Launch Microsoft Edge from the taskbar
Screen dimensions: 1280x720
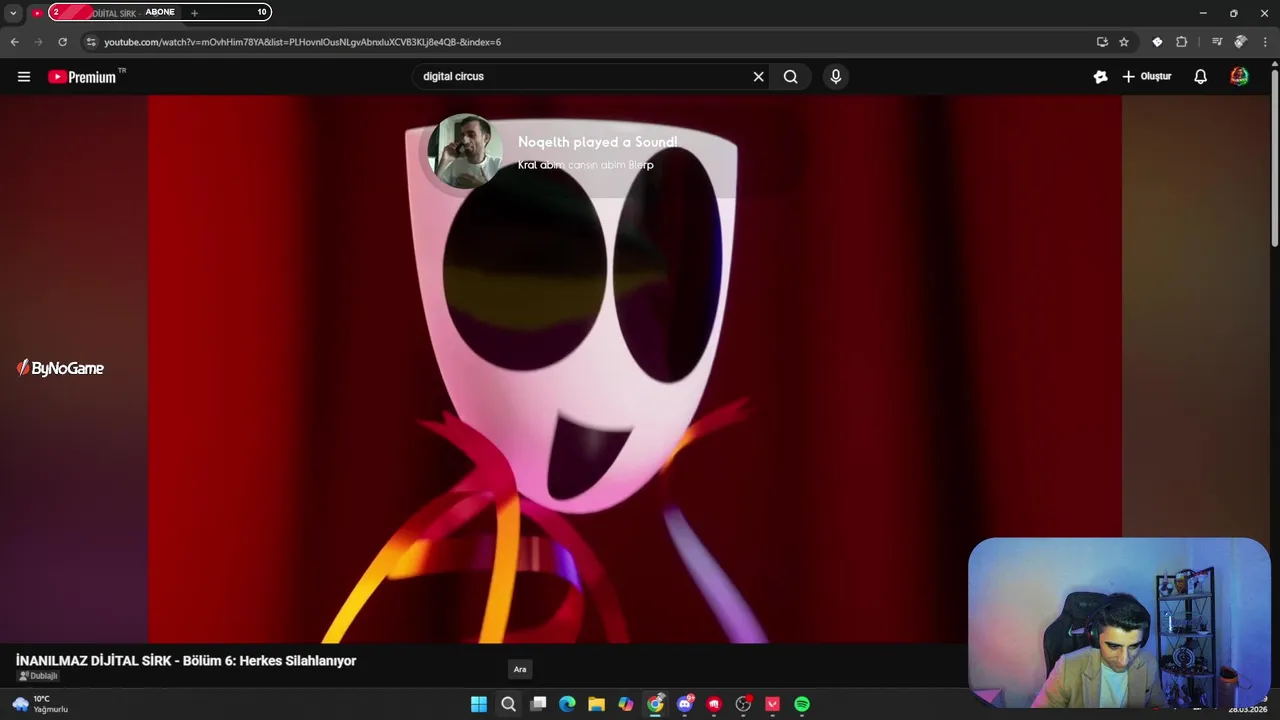pyautogui.click(x=567, y=704)
